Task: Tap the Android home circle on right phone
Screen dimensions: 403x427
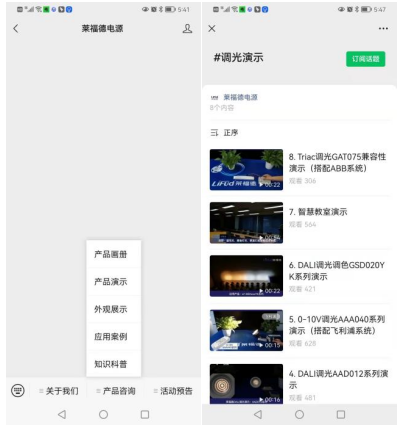Action: (x=299, y=414)
